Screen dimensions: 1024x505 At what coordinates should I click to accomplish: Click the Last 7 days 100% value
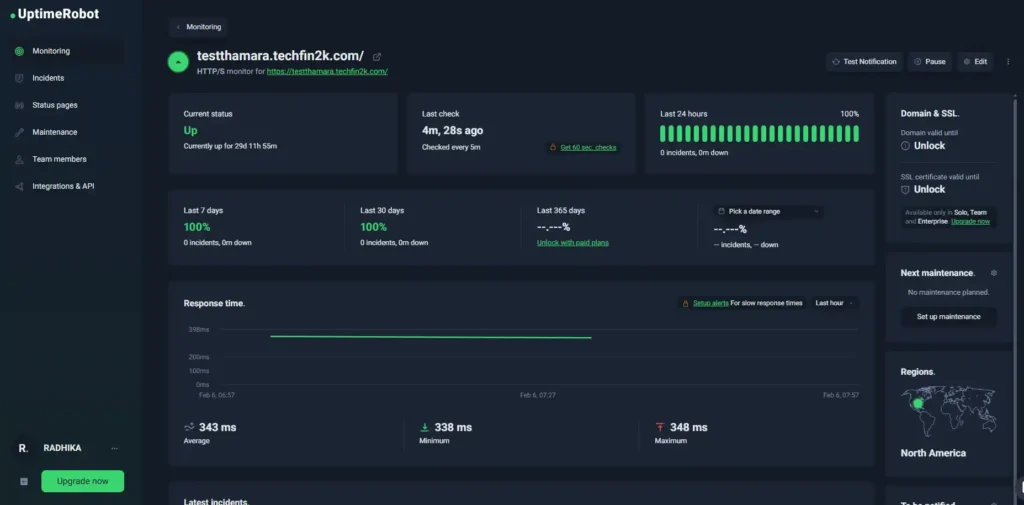click(197, 227)
